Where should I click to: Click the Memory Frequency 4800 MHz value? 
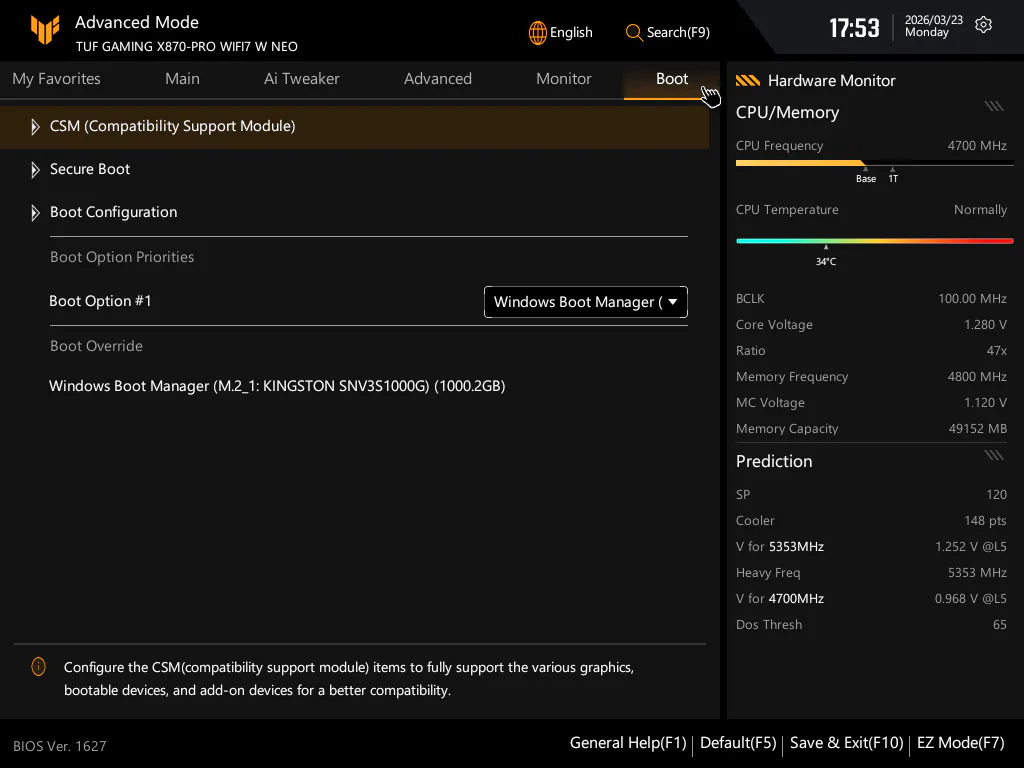(x=977, y=377)
